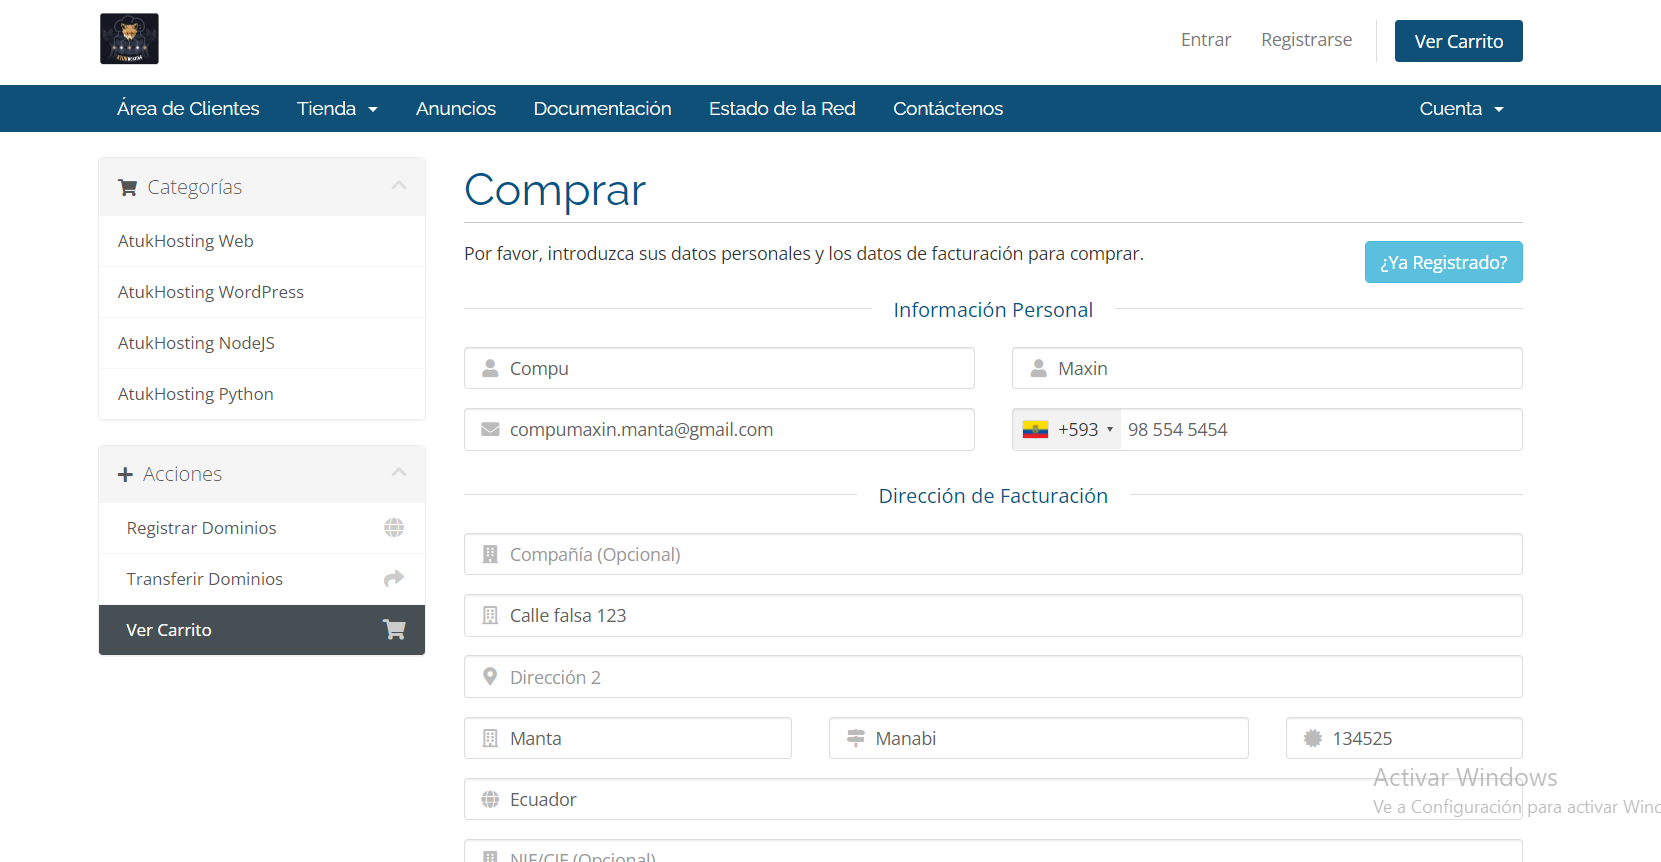Go to Estado de la Red
Image resolution: width=1661 pixels, height=862 pixels.
[x=782, y=109]
